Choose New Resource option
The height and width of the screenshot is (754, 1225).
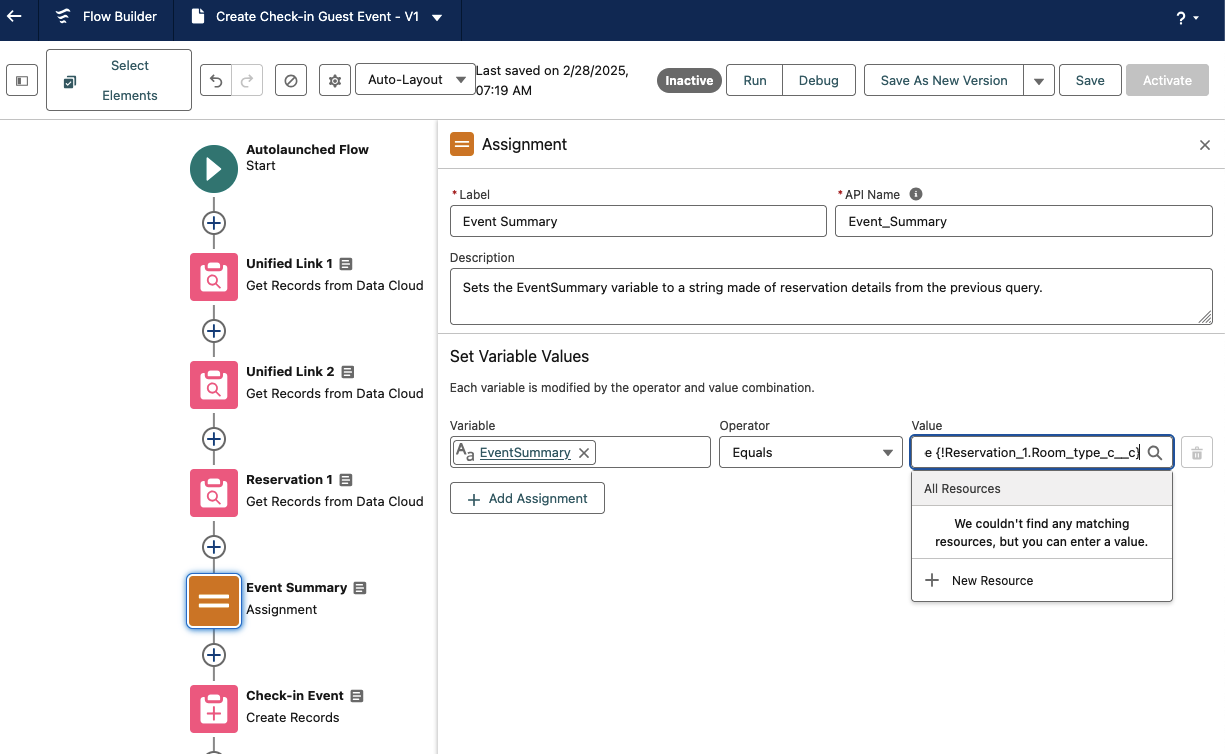(x=1042, y=581)
